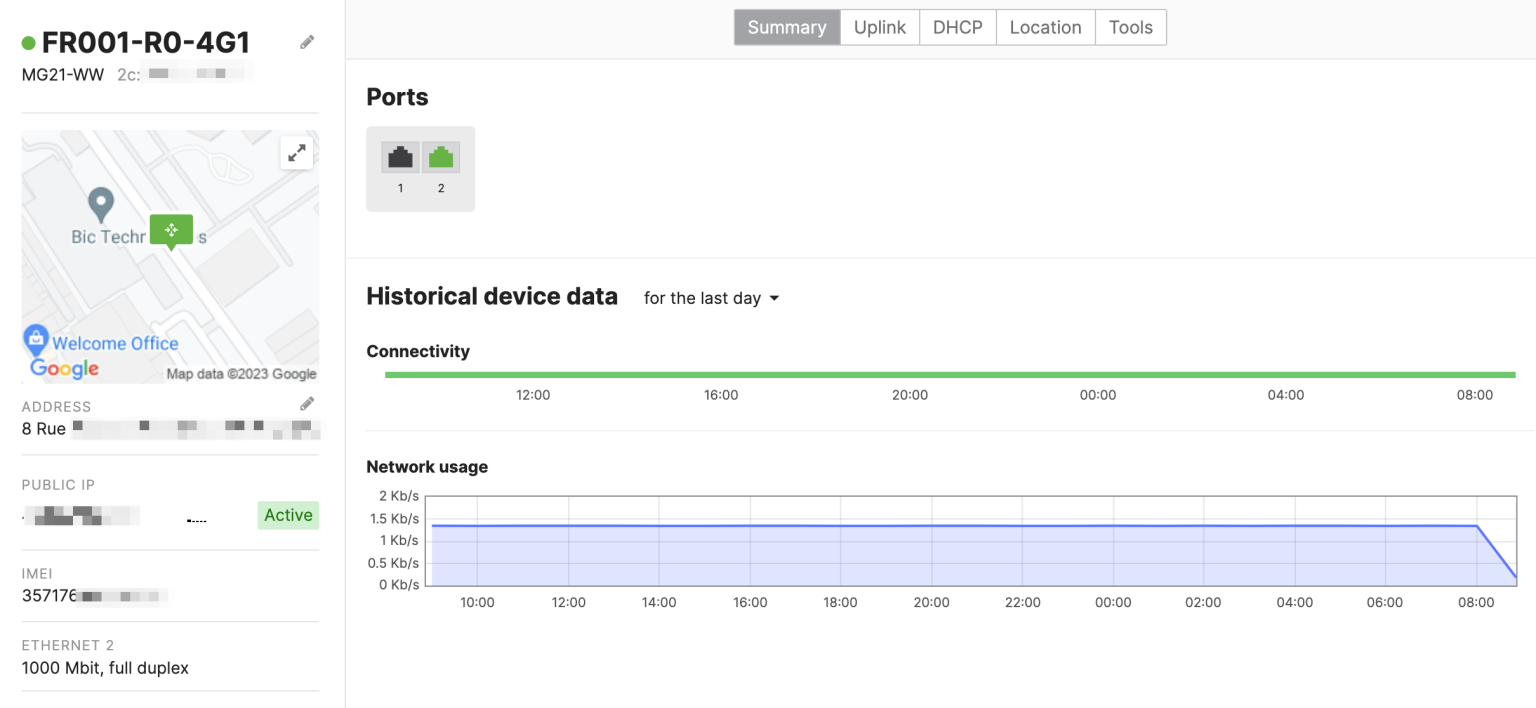Click the Bic Technologies map pin
This screenshot has width=1536, height=708.
[100, 204]
